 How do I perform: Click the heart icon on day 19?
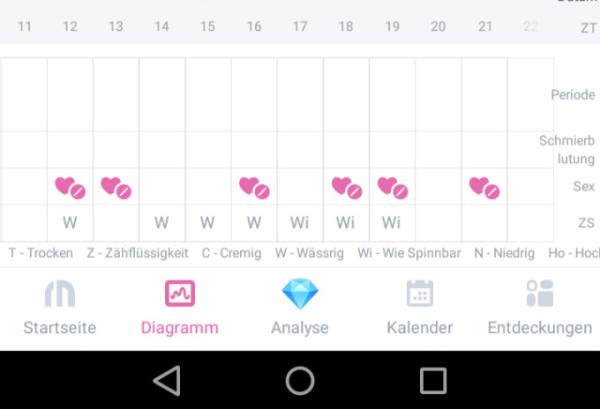[x=393, y=187]
